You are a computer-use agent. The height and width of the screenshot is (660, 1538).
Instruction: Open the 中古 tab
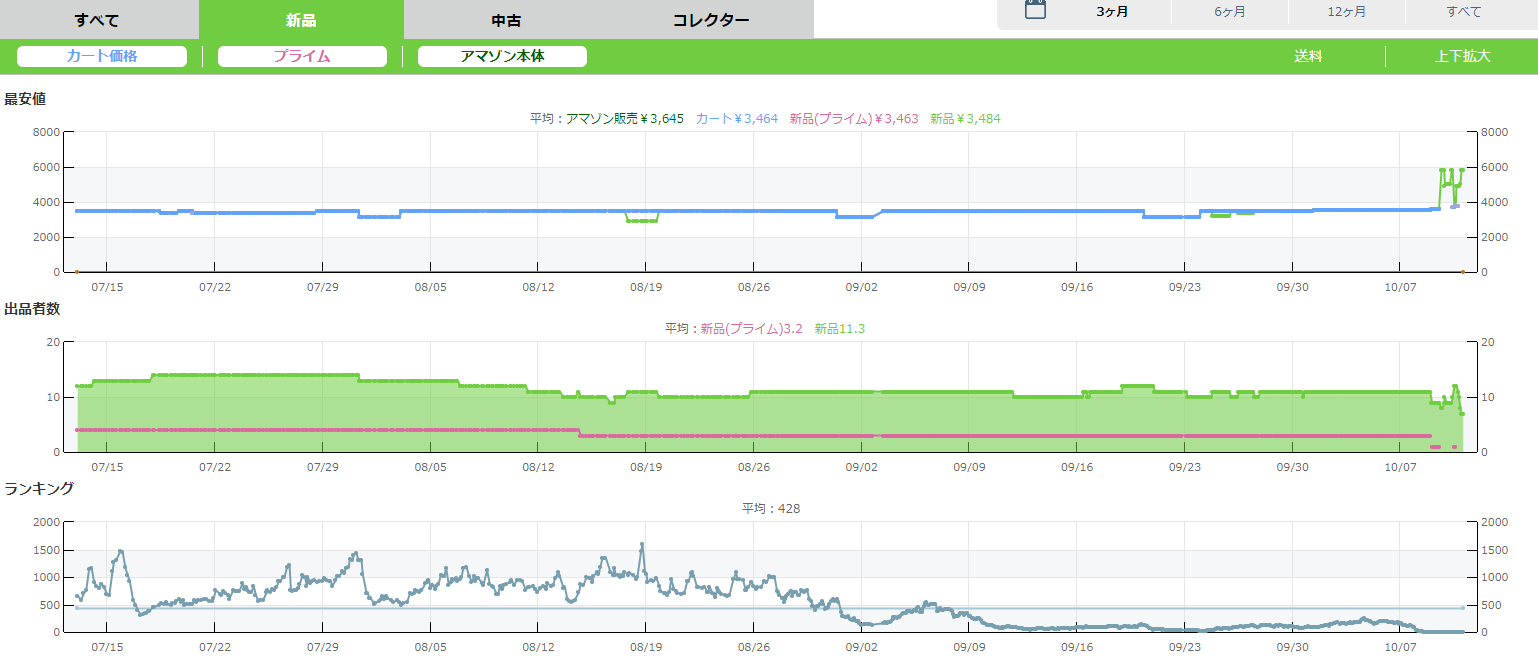tap(506, 20)
